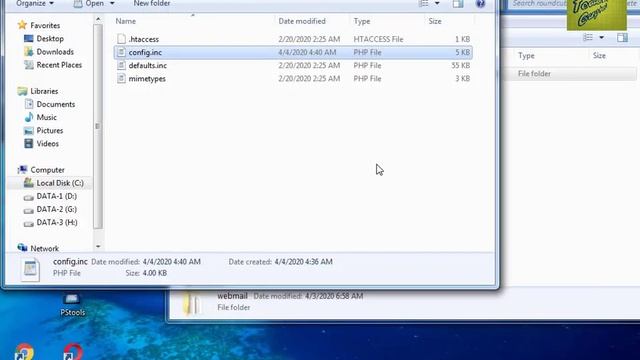This screenshot has height=360, width=640.
Task: Sort files by Name column
Action: point(126,21)
